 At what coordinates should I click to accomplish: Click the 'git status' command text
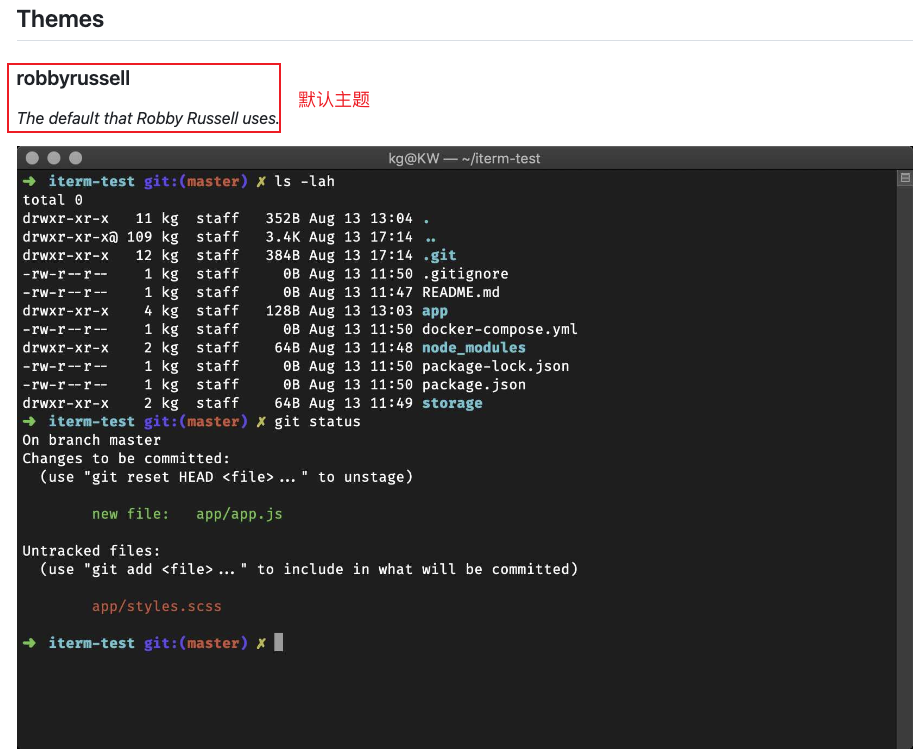pyautogui.click(x=317, y=422)
